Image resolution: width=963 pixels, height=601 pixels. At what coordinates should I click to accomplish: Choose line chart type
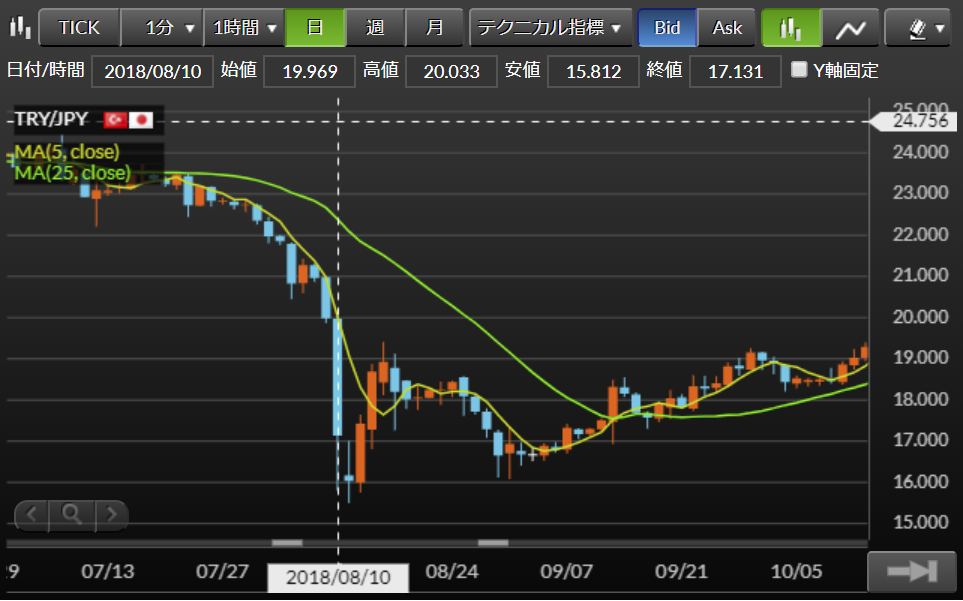[851, 28]
